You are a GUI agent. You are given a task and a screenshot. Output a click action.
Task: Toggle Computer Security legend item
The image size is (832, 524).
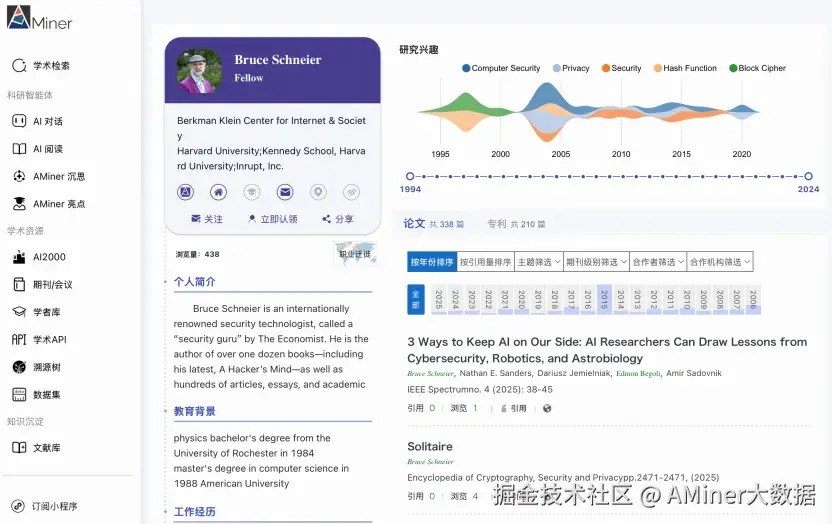[x=501, y=68]
